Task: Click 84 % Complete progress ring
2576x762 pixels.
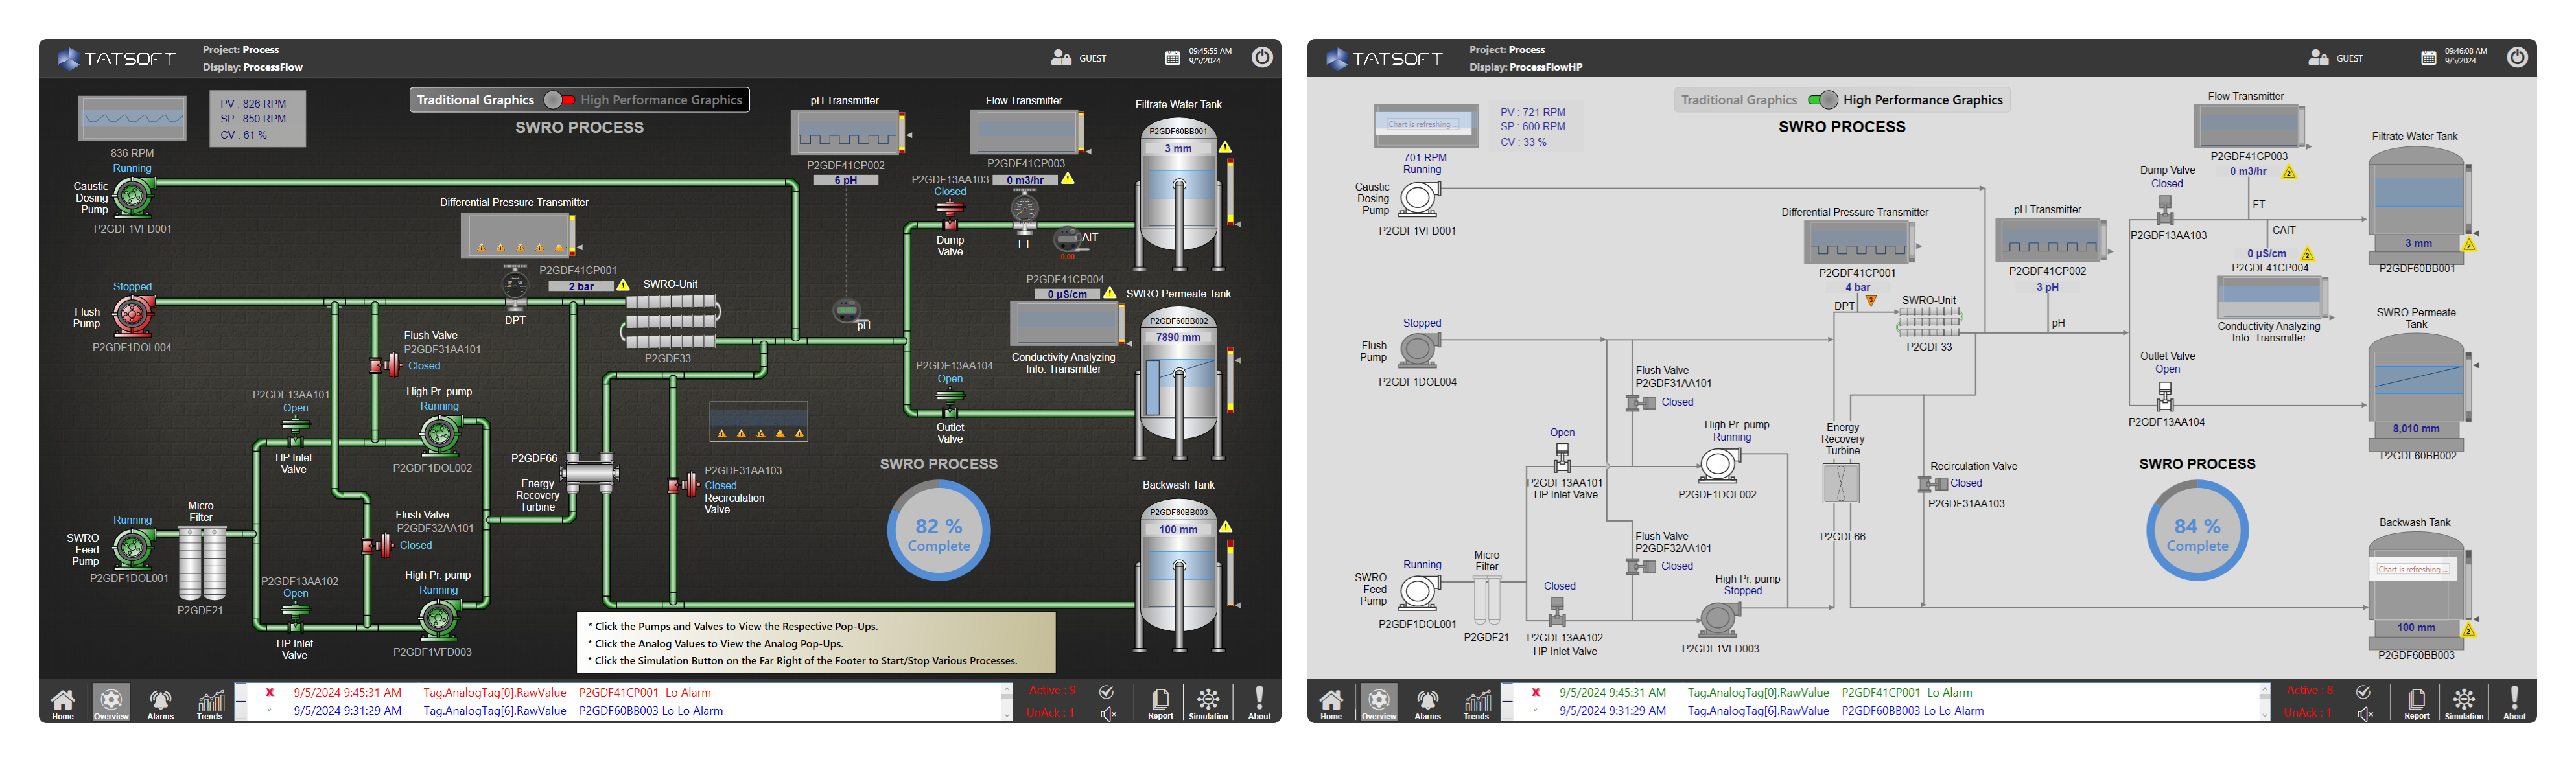Action: click(x=2197, y=531)
